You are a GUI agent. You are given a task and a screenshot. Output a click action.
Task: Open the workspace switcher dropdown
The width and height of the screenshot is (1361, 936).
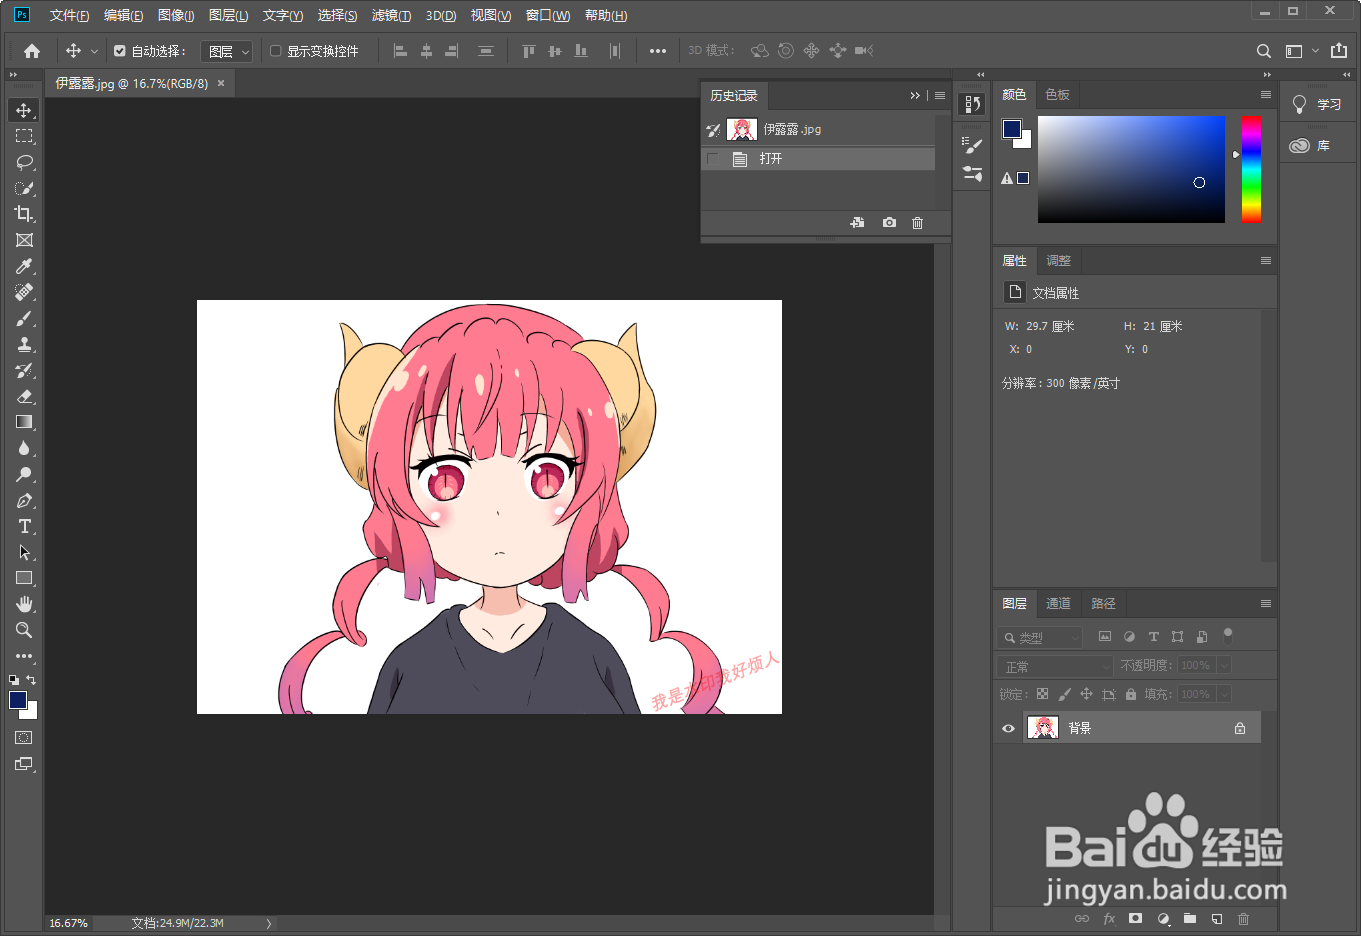pos(1302,51)
